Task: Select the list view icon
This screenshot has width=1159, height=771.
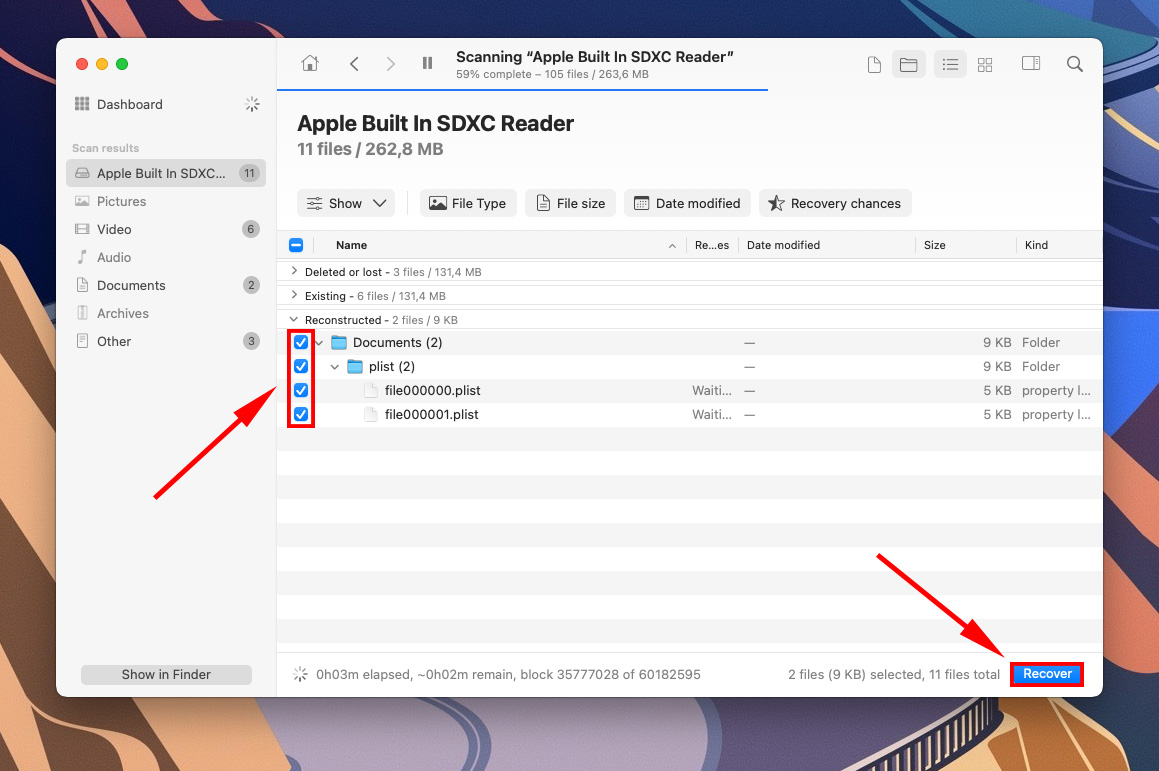Action: coord(949,63)
